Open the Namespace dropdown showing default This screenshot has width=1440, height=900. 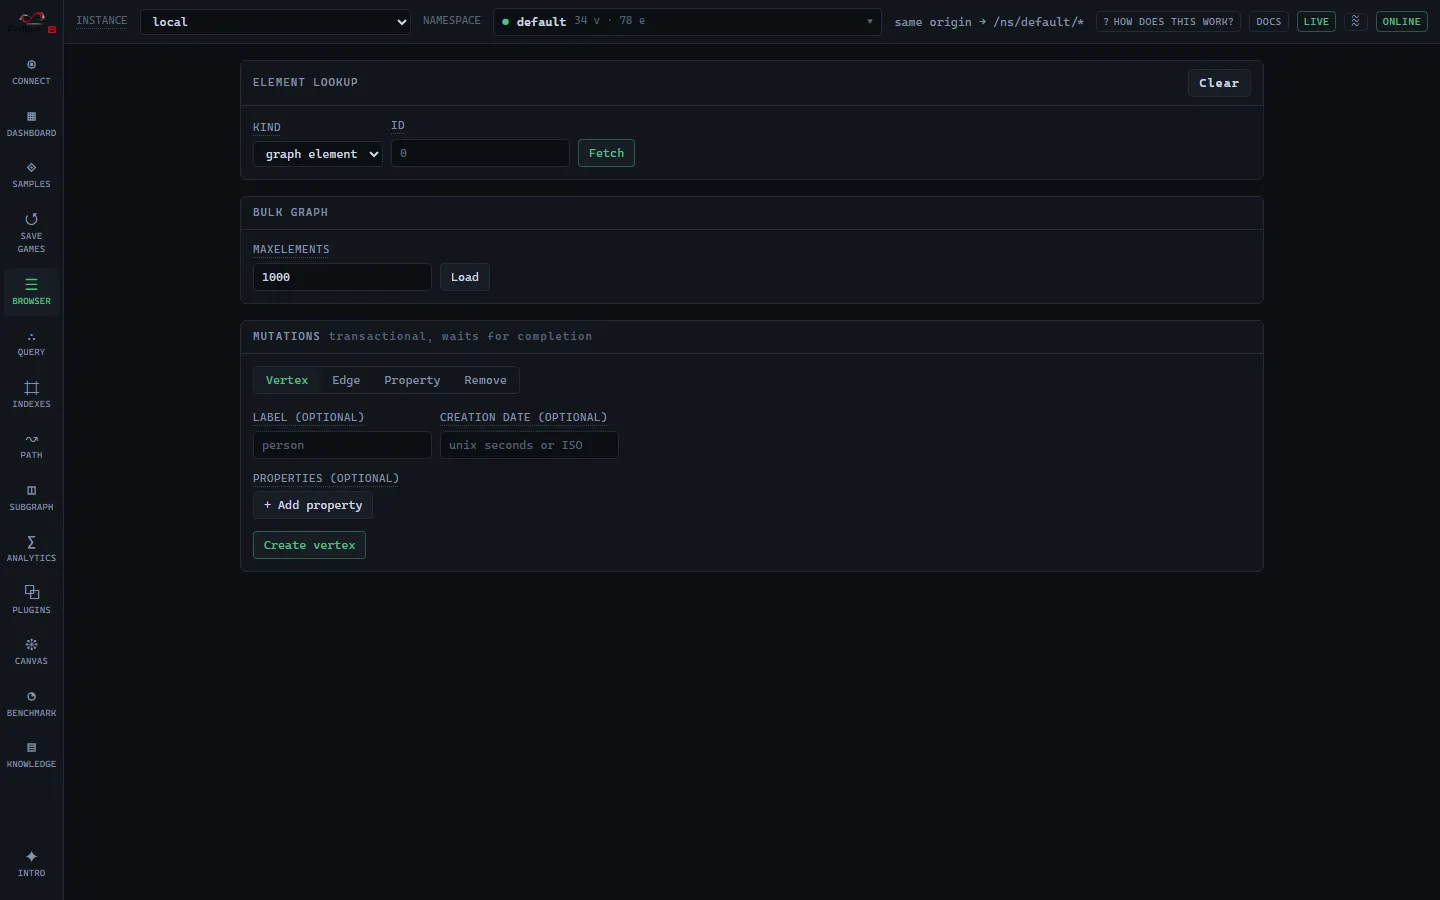coord(687,22)
